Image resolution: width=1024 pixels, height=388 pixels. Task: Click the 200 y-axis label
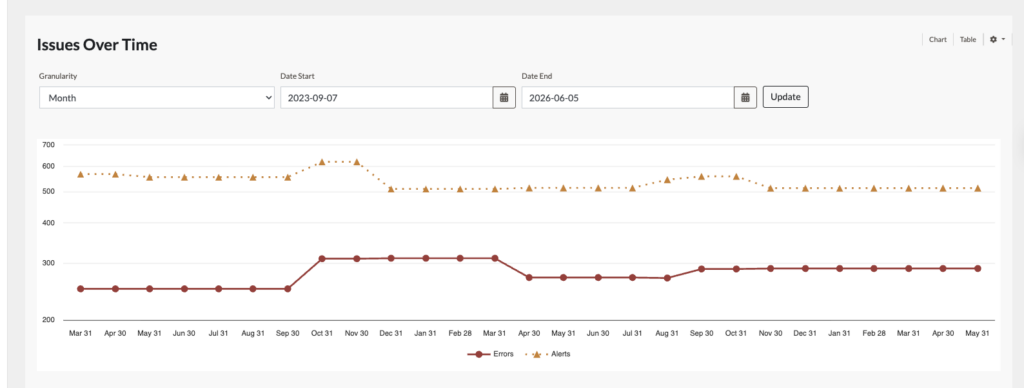click(x=49, y=320)
